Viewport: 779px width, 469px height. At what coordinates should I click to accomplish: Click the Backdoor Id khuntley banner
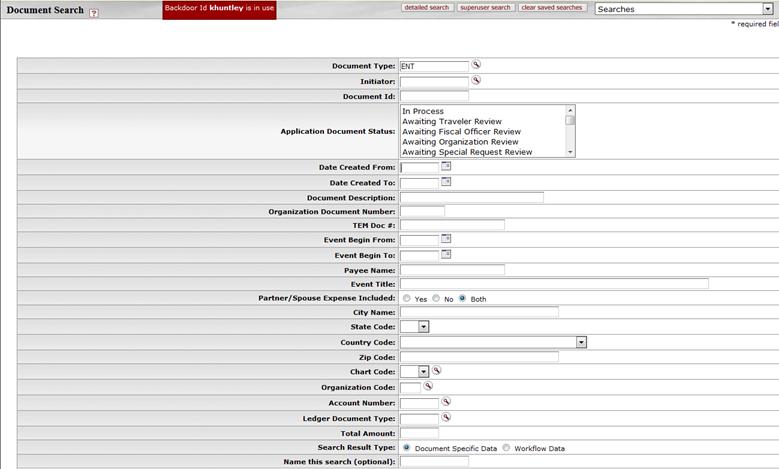pos(219,9)
